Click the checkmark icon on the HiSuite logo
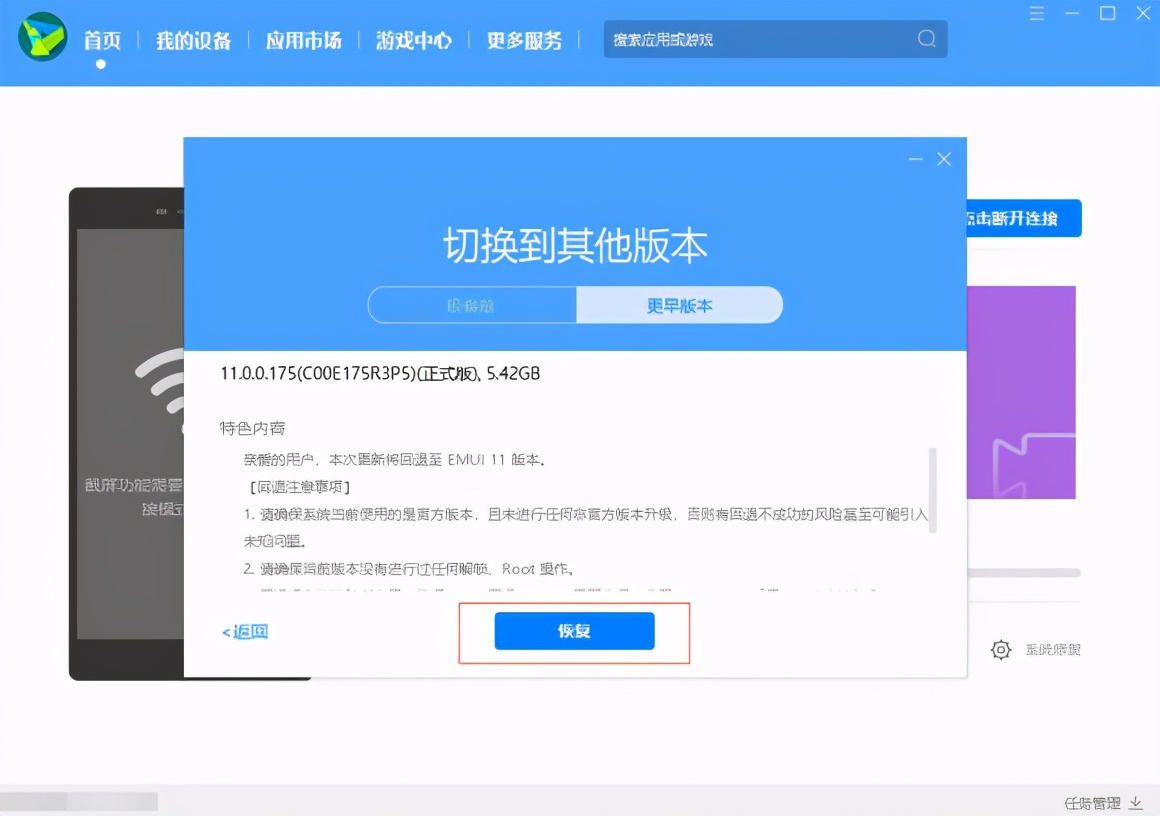Image resolution: width=1160 pixels, height=816 pixels. (x=42, y=40)
